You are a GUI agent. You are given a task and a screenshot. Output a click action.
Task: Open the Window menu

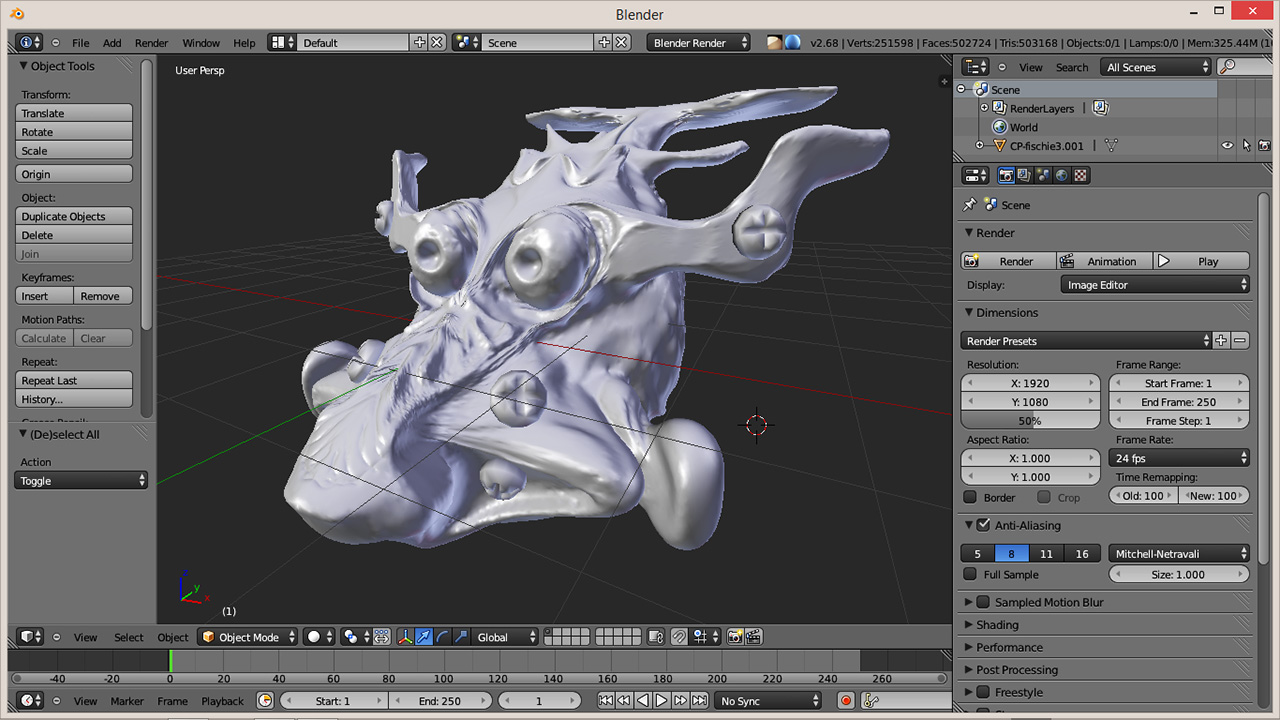click(x=201, y=43)
